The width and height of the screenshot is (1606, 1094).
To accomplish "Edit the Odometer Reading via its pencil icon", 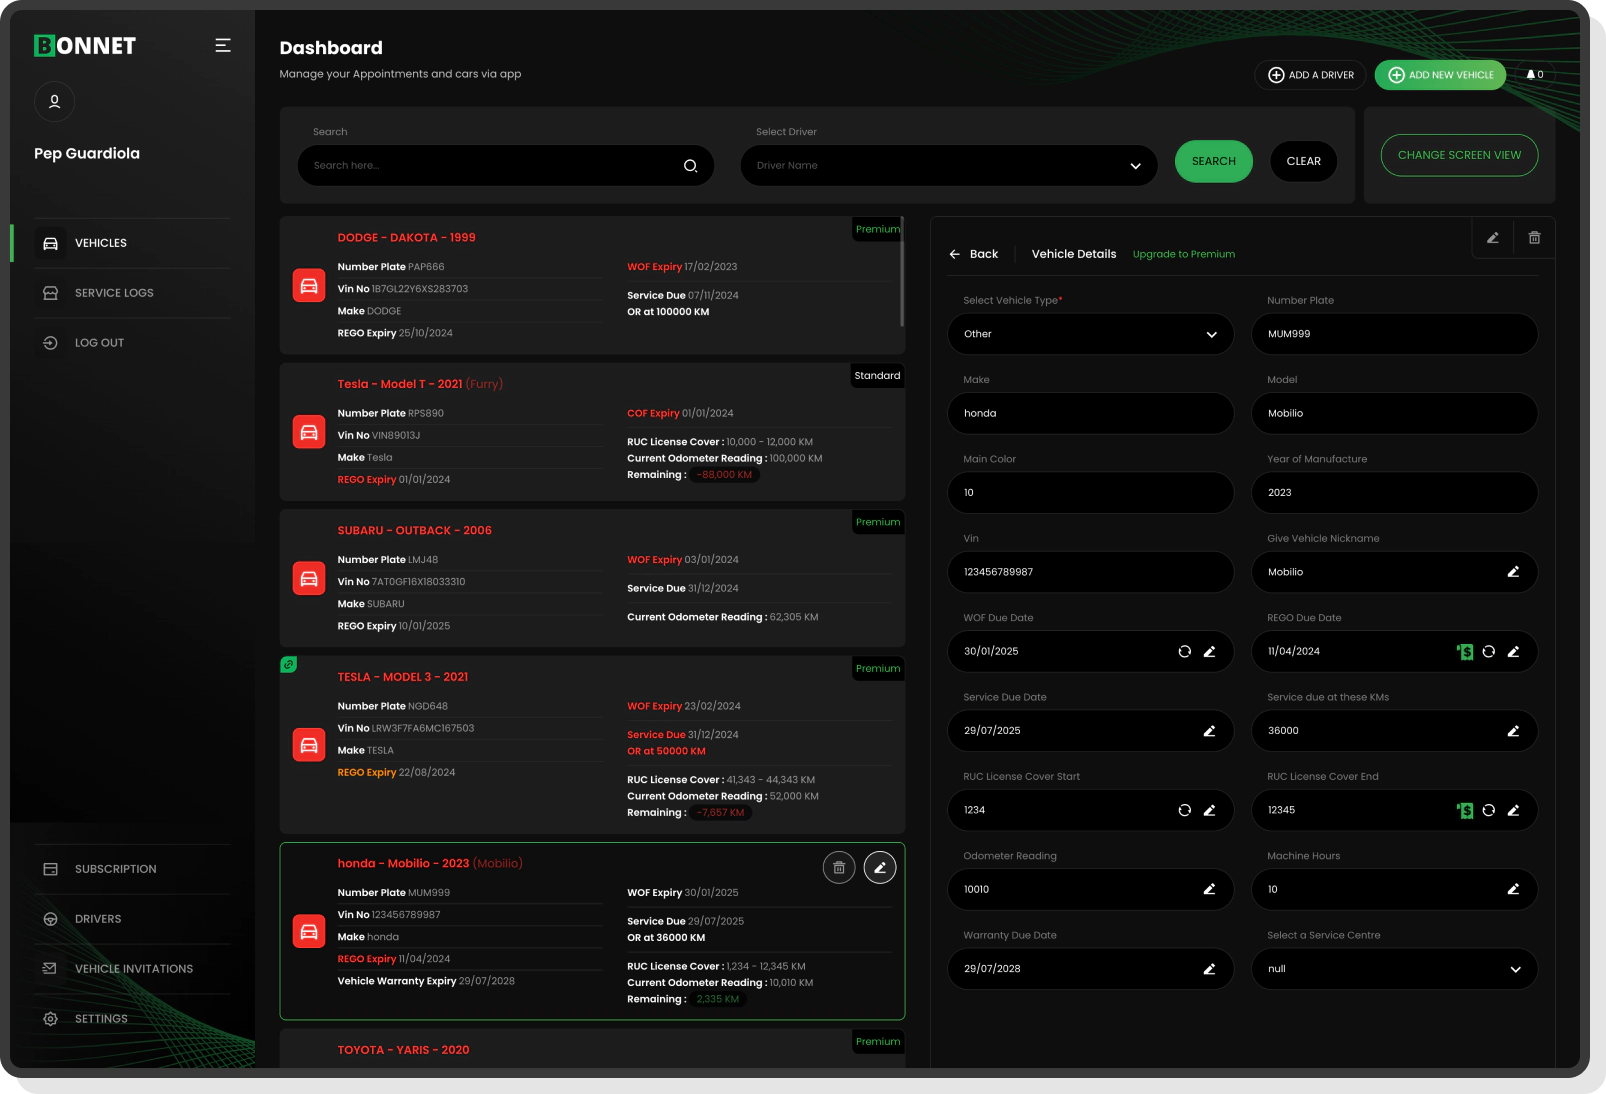I will [1209, 890].
